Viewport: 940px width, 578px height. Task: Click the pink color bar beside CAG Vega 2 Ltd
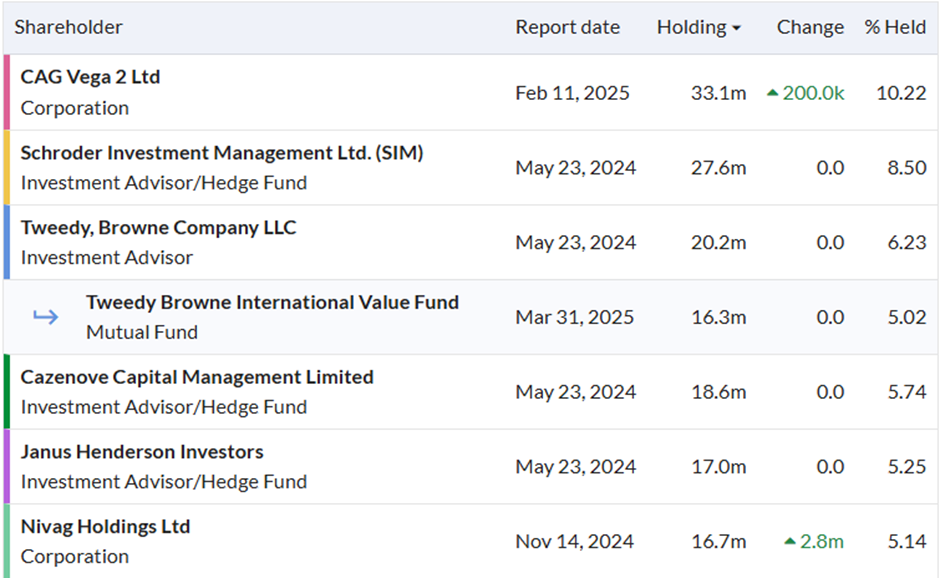(x=7, y=92)
